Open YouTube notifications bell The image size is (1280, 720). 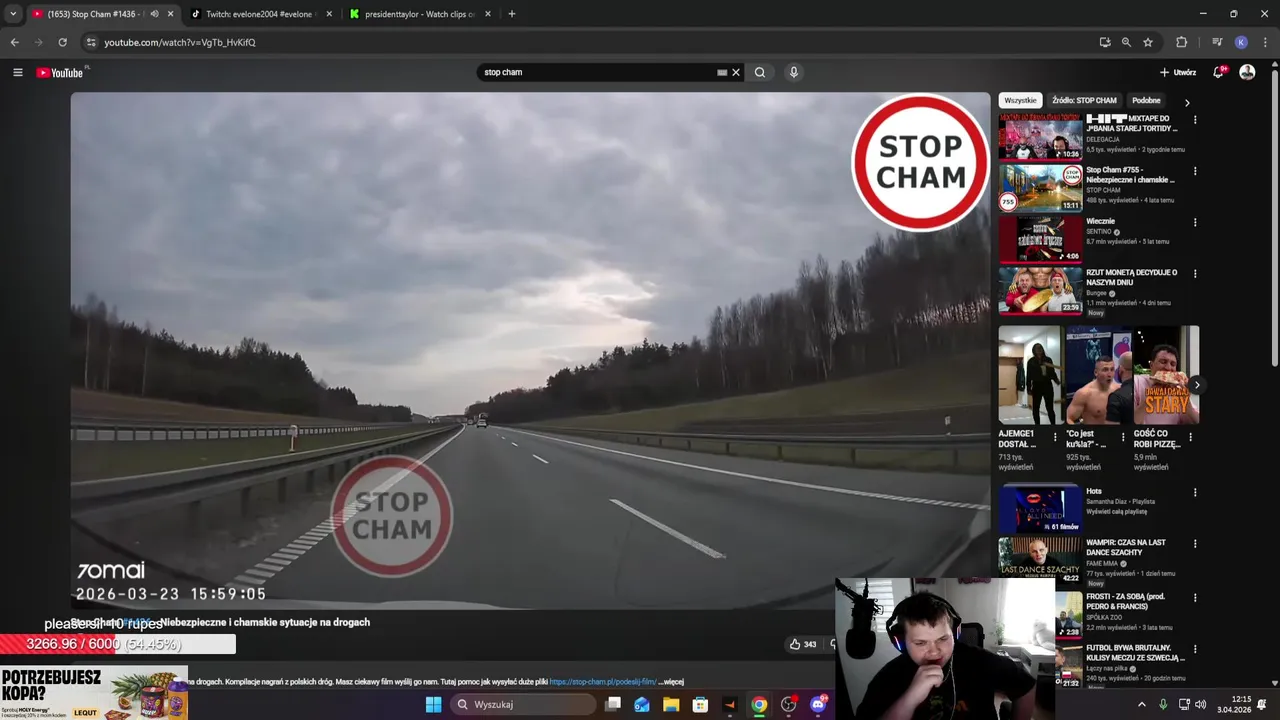pos(1218,72)
